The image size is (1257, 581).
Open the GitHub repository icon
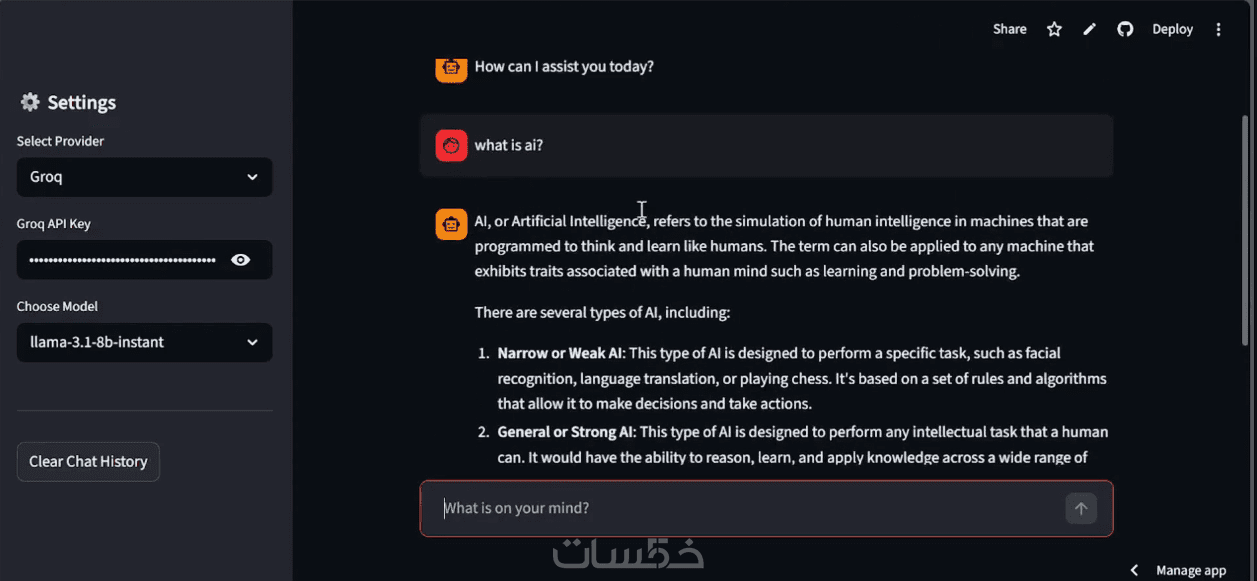pyautogui.click(x=1125, y=29)
